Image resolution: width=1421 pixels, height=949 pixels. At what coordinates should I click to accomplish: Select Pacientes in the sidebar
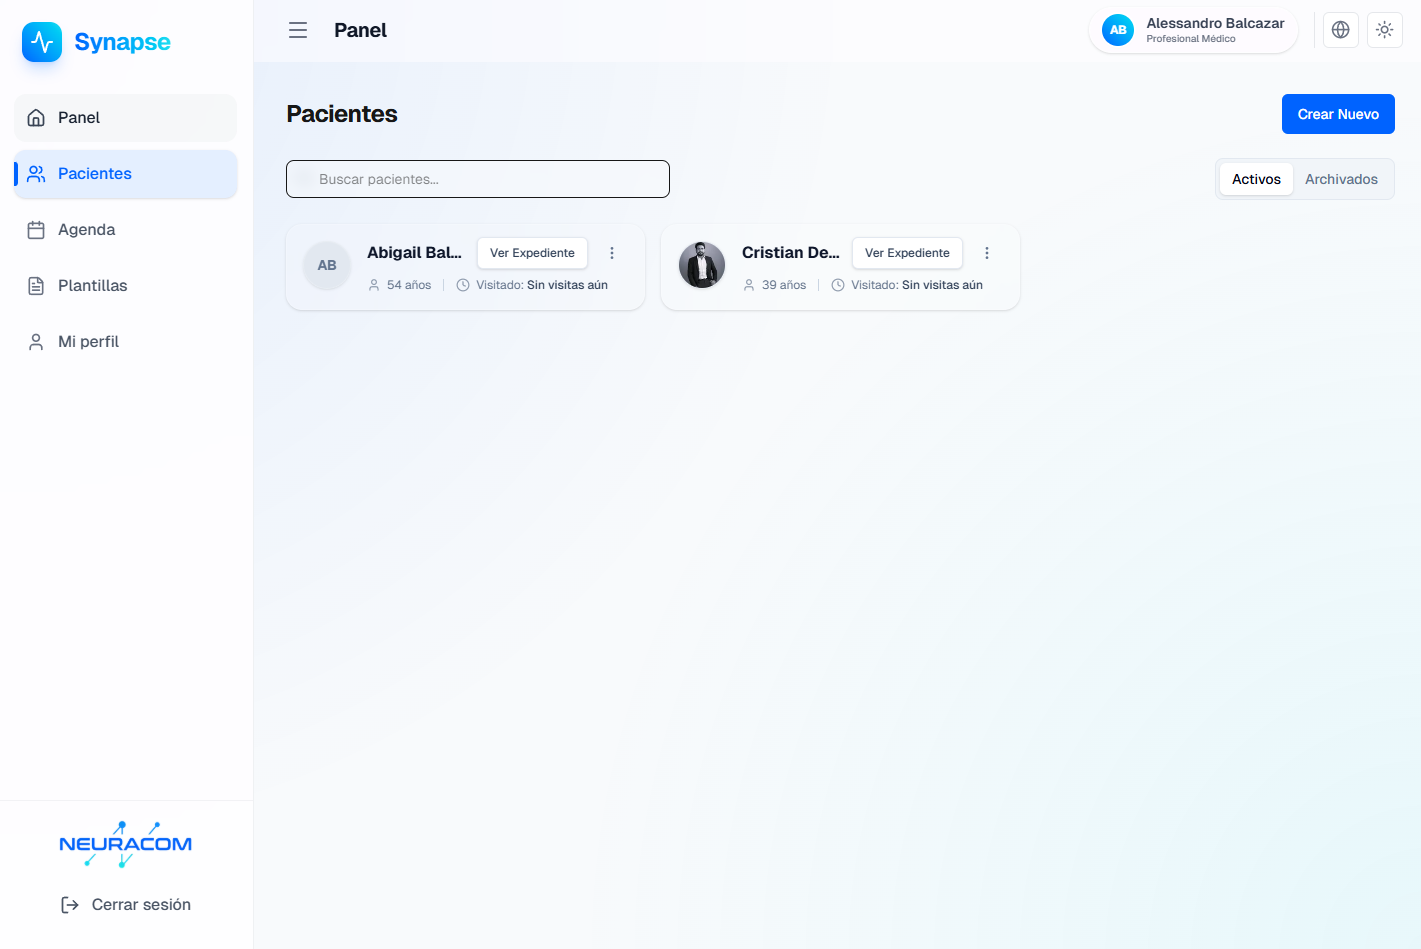(x=126, y=174)
